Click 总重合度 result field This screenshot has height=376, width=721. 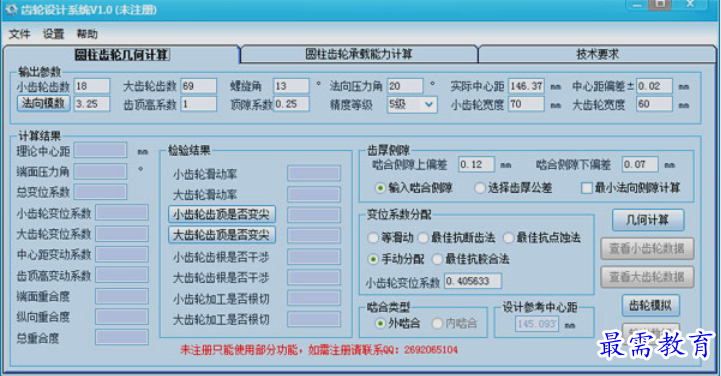point(122,337)
